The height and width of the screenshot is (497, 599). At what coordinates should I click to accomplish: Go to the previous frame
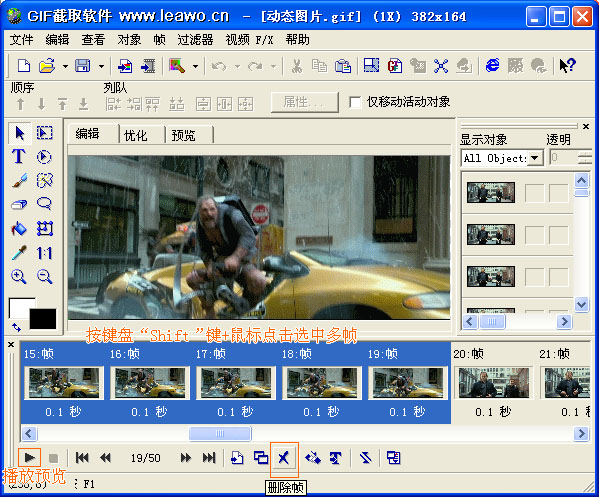click(x=105, y=458)
